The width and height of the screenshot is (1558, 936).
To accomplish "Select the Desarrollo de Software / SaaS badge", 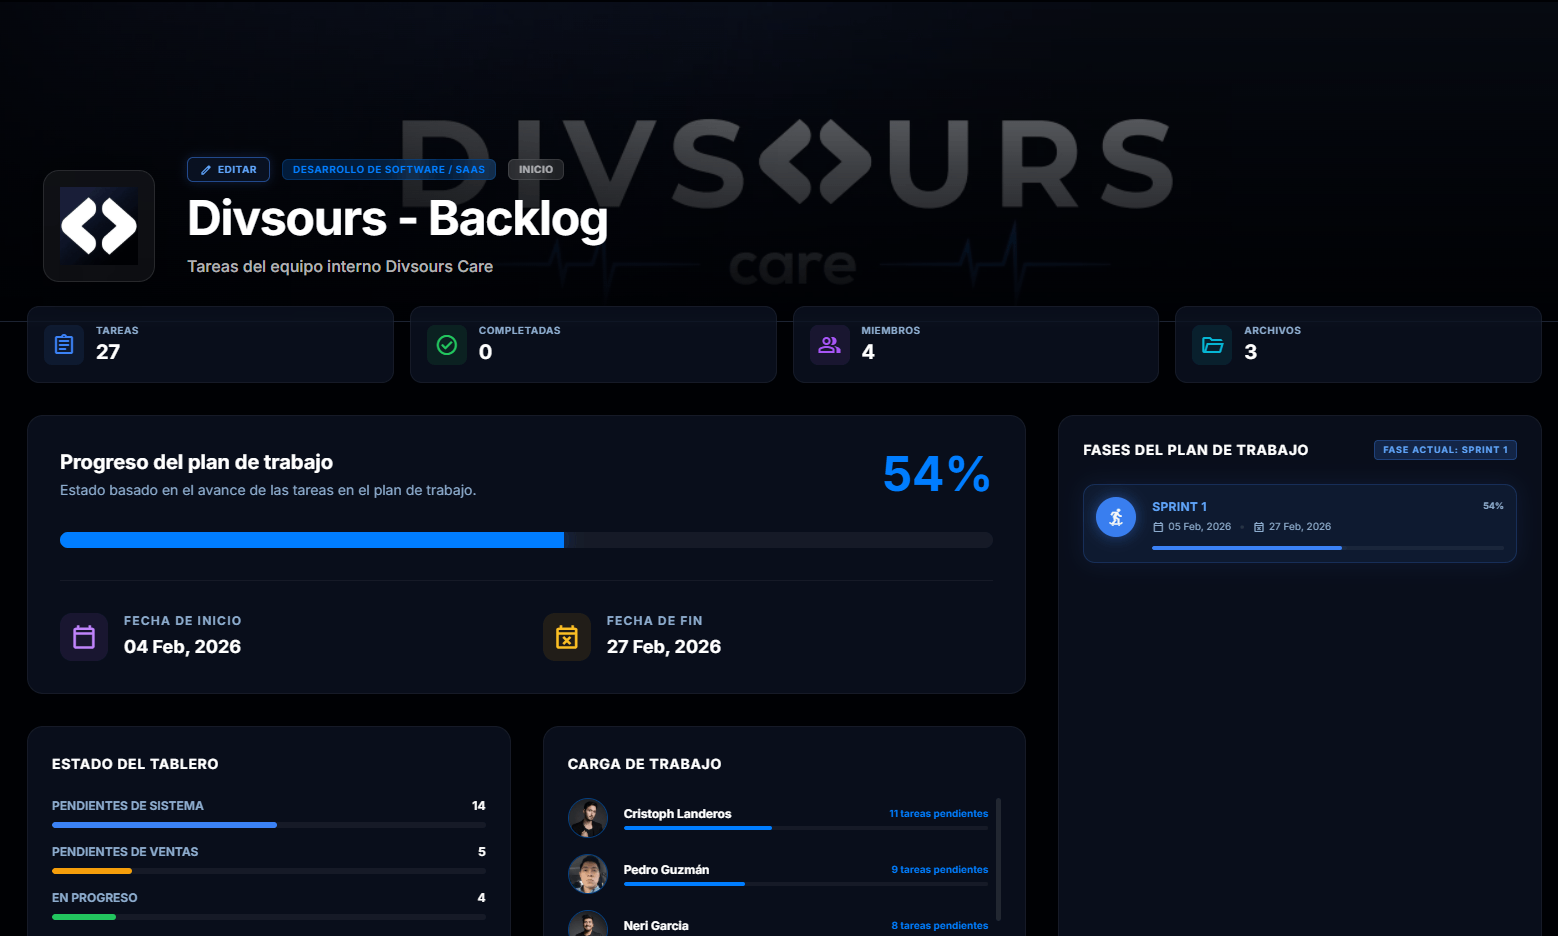I will pos(388,169).
